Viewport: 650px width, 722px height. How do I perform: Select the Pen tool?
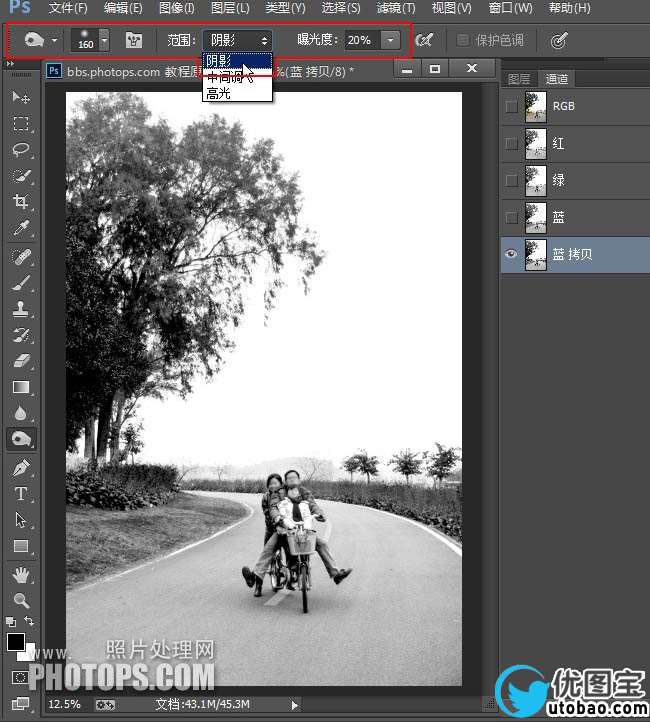tap(21, 468)
